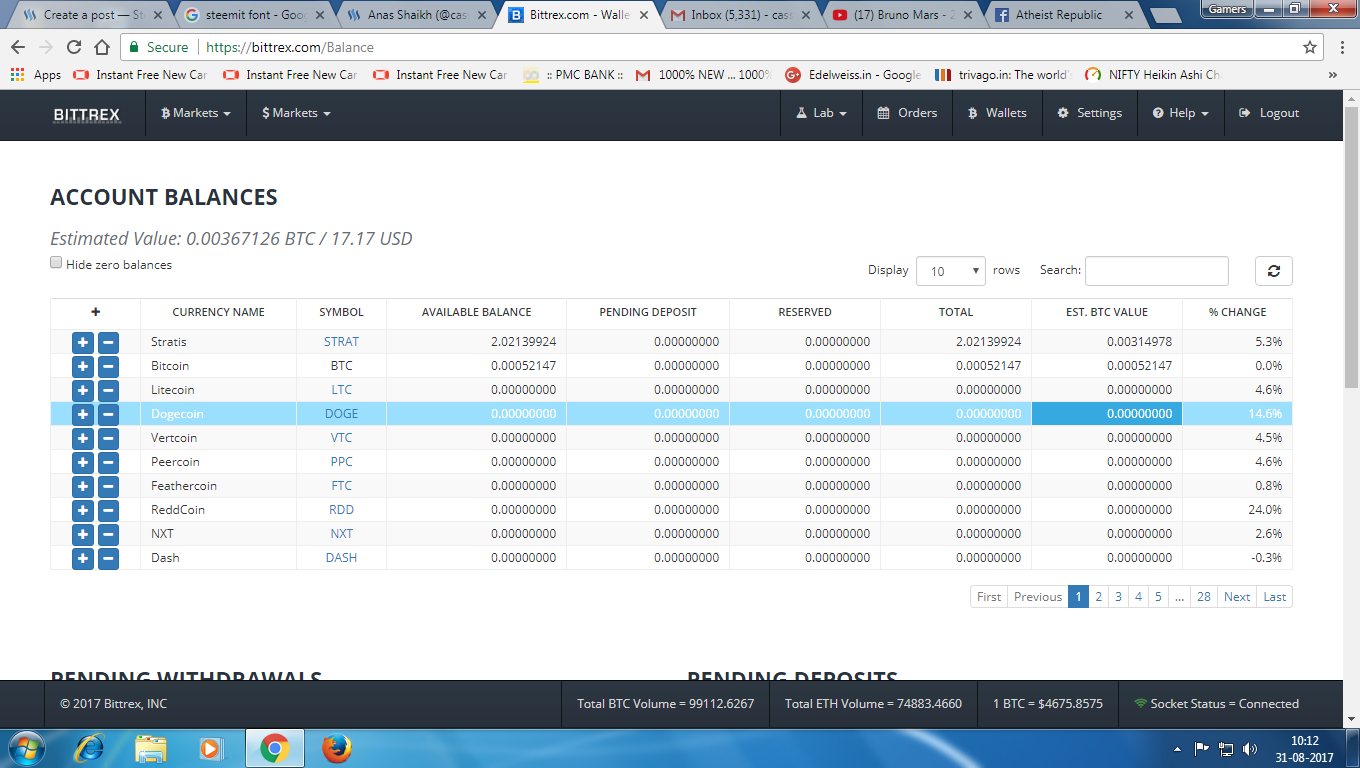
Task: Click the deposit plus icon for Feathercoin
Action: coord(83,486)
